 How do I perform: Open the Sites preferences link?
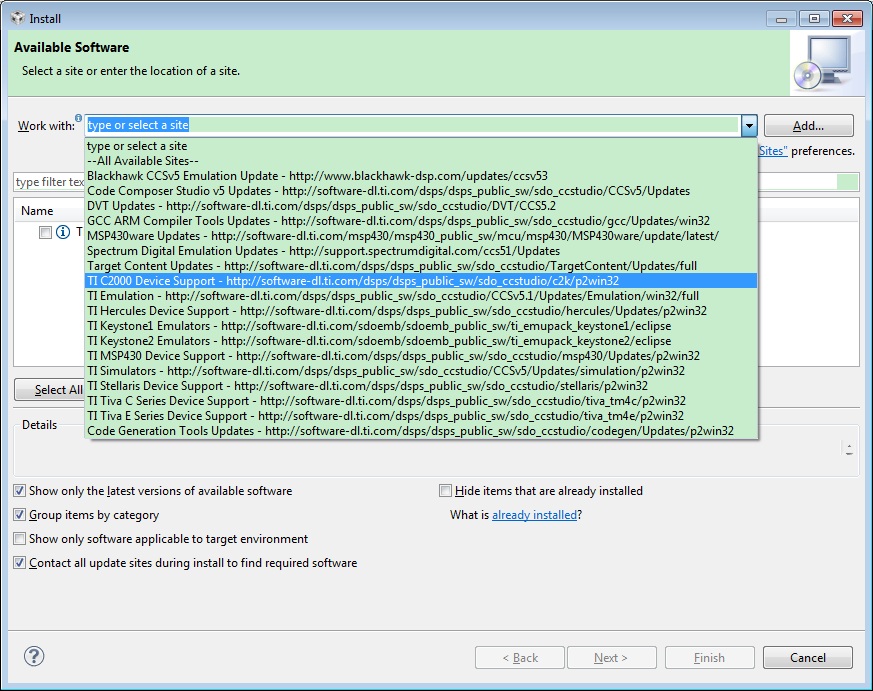click(x=773, y=151)
